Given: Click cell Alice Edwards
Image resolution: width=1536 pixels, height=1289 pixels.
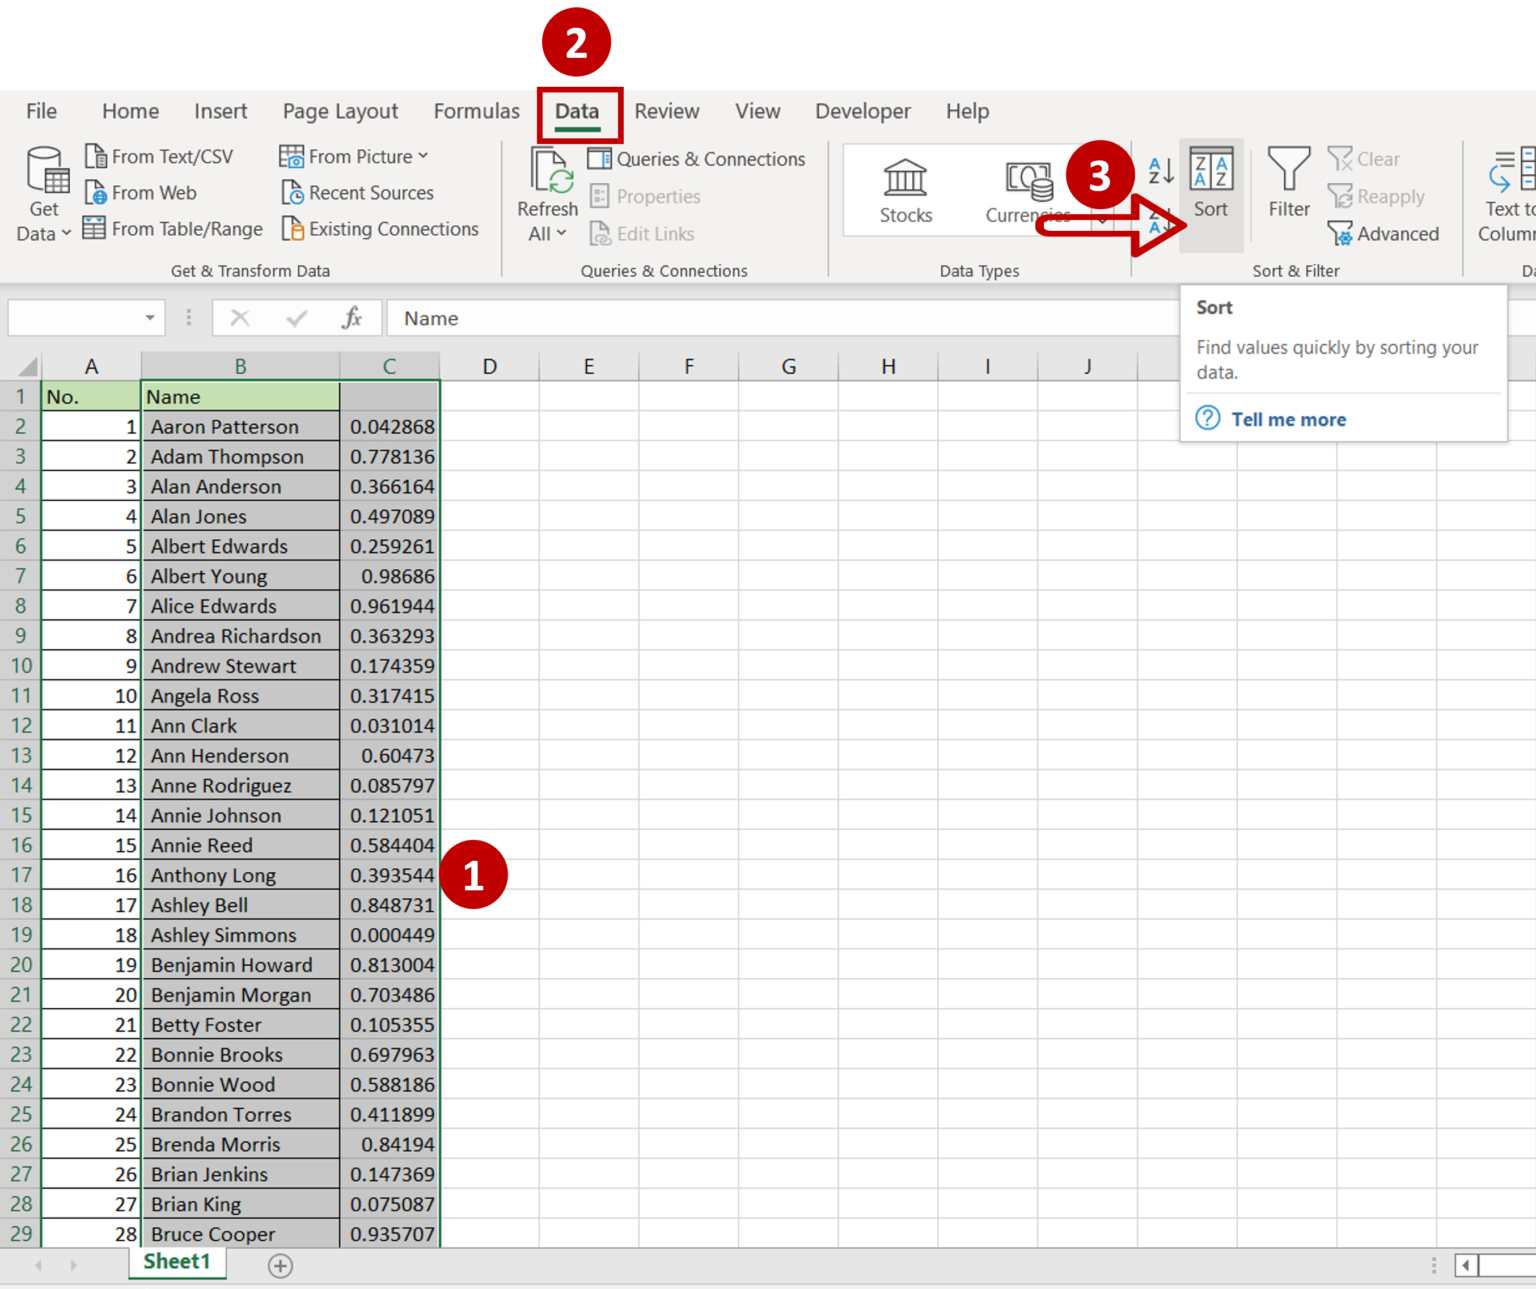Looking at the screenshot, I should 240,606.
